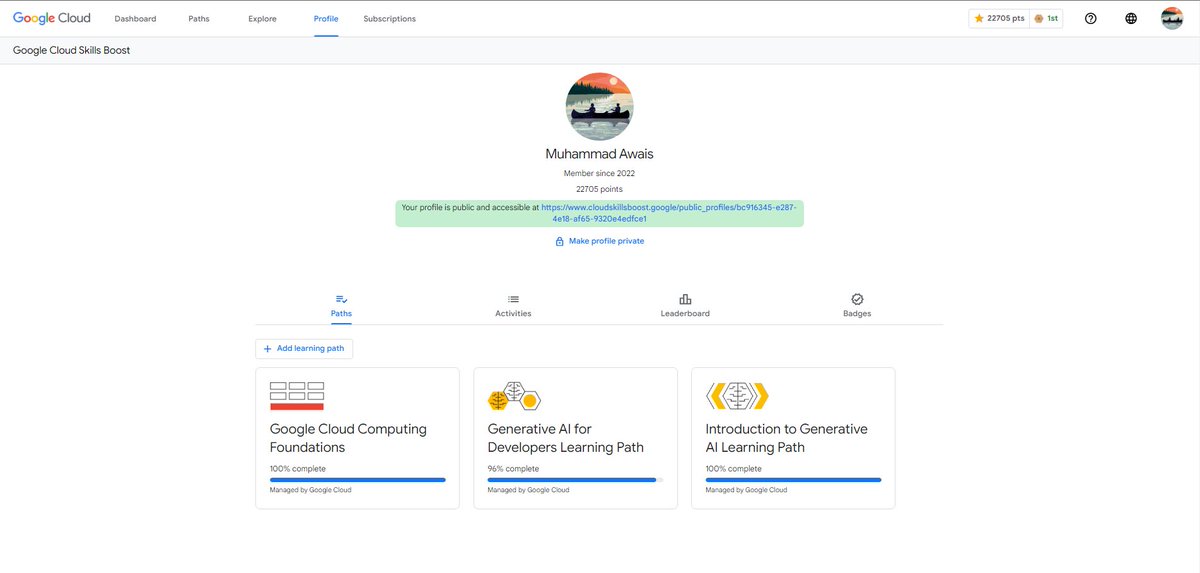Click the Leaderboard bar chart icon
This screenshot has width=1200, height=573.
coord(685,299)
